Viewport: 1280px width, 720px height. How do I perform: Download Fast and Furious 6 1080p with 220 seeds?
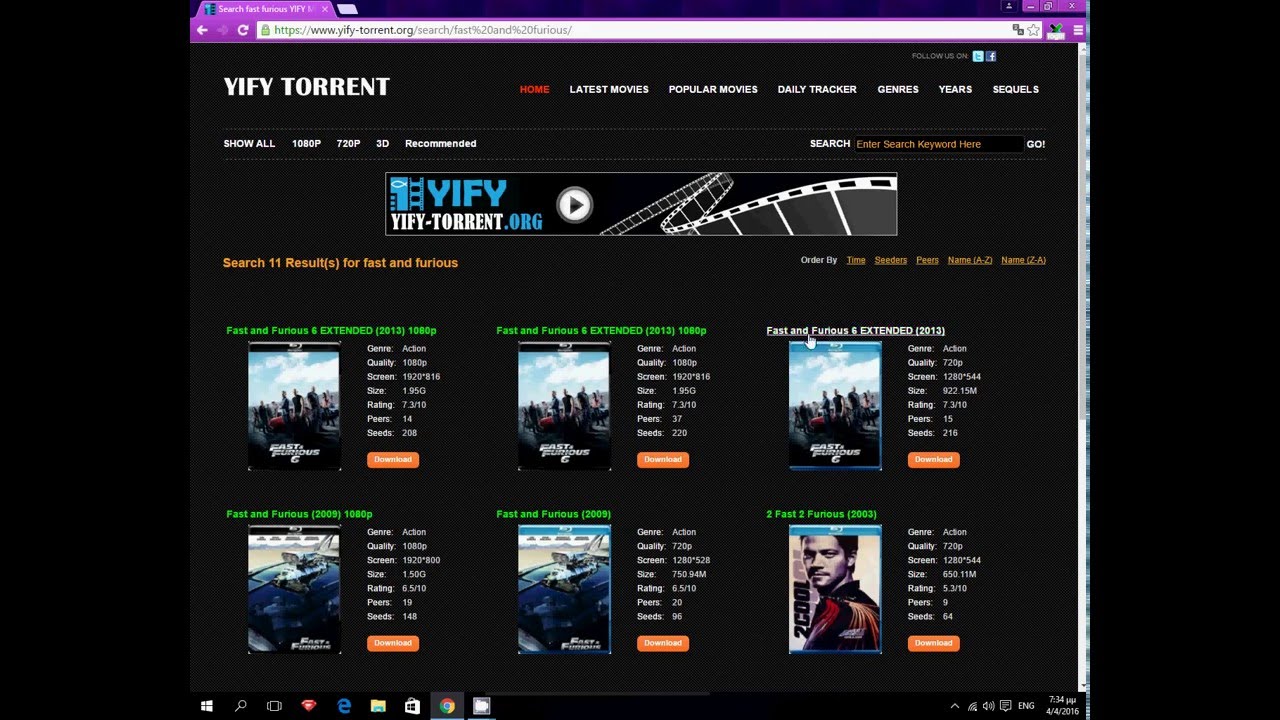(x=663, y=460)
